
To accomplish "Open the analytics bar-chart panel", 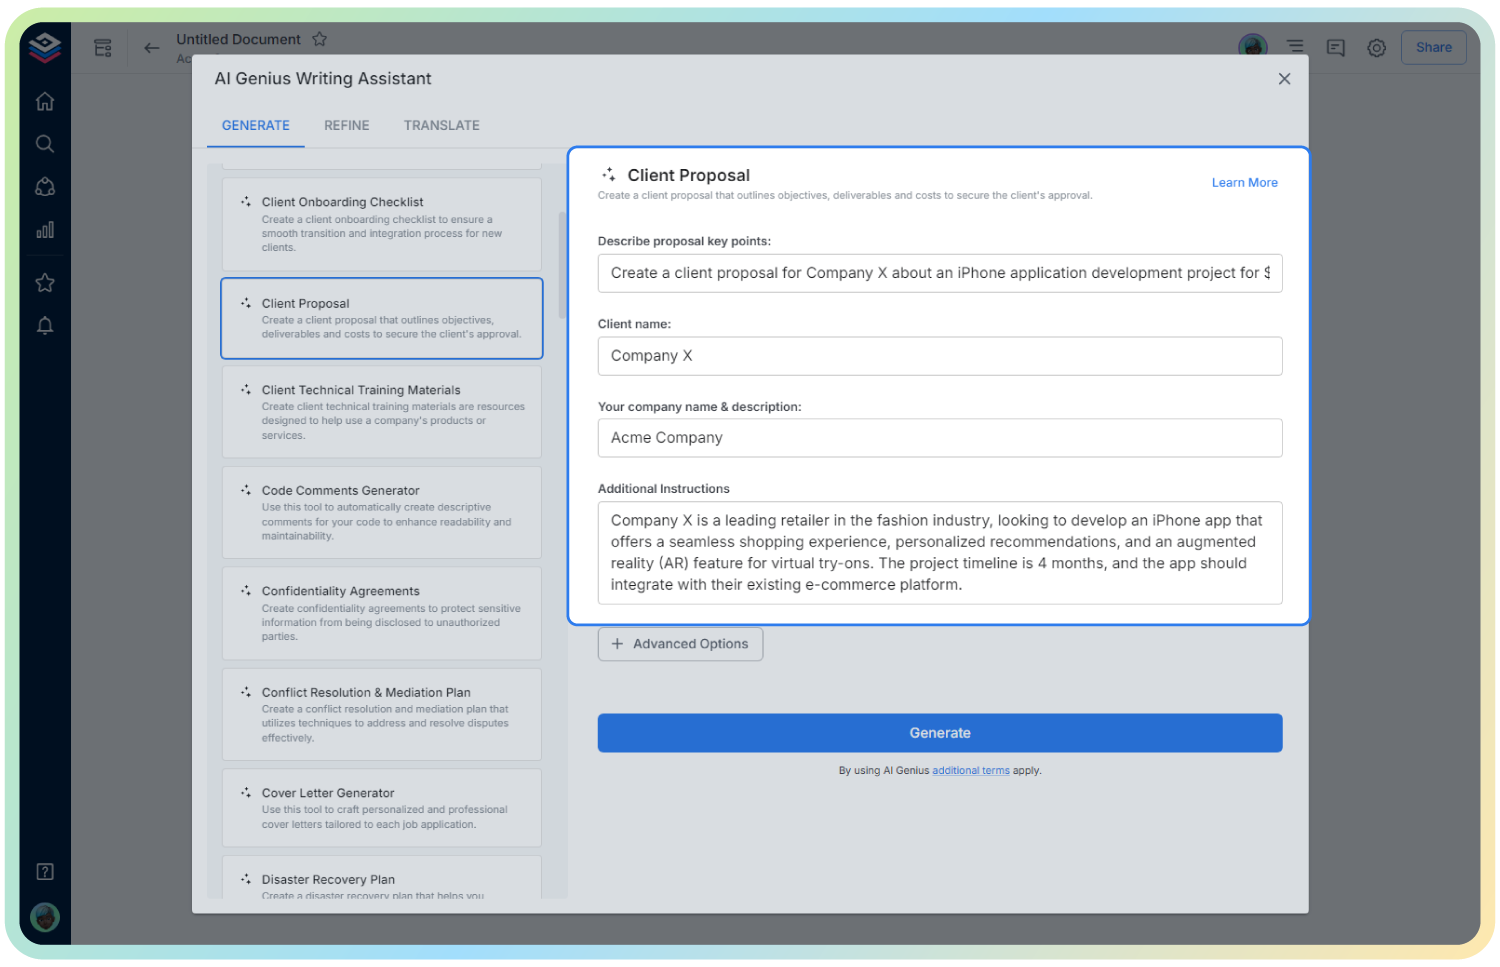I will [44, 229].
